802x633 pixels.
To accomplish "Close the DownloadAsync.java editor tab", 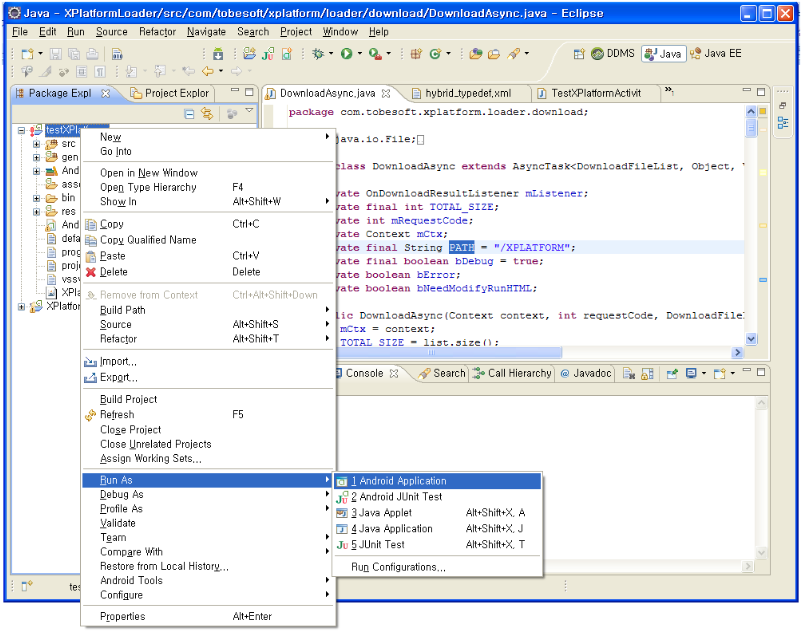I will (x=386, y=93).
